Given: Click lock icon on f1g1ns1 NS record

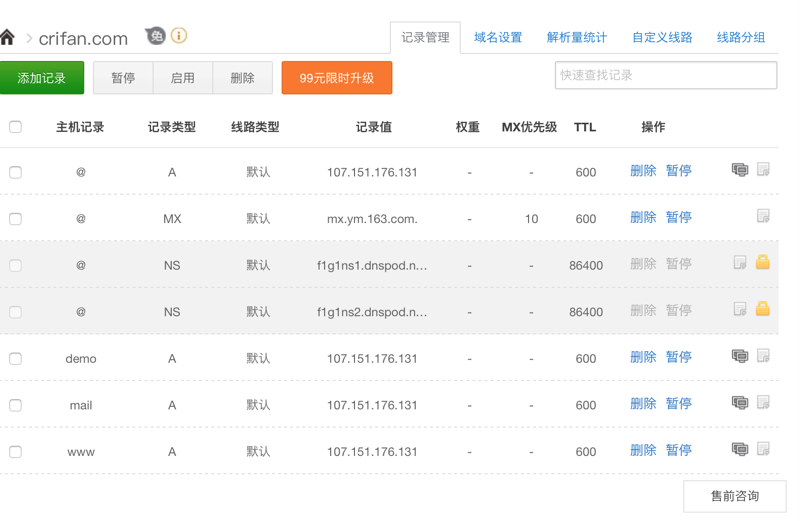Looking at the screenshot, I should pyautogui.click(x=763, y=263).
